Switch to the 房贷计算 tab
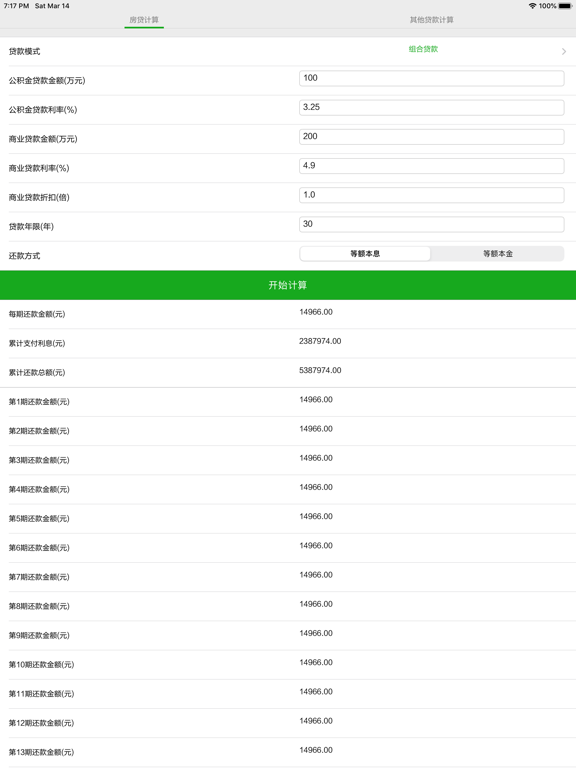The width and height of the screenshot is (576, 768). (x=144, y=20)
